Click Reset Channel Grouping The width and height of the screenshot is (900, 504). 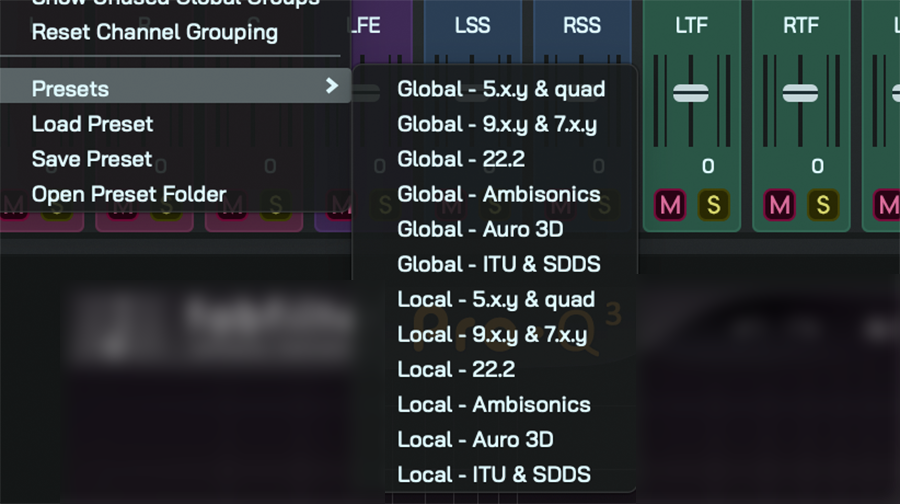point(154,32)
